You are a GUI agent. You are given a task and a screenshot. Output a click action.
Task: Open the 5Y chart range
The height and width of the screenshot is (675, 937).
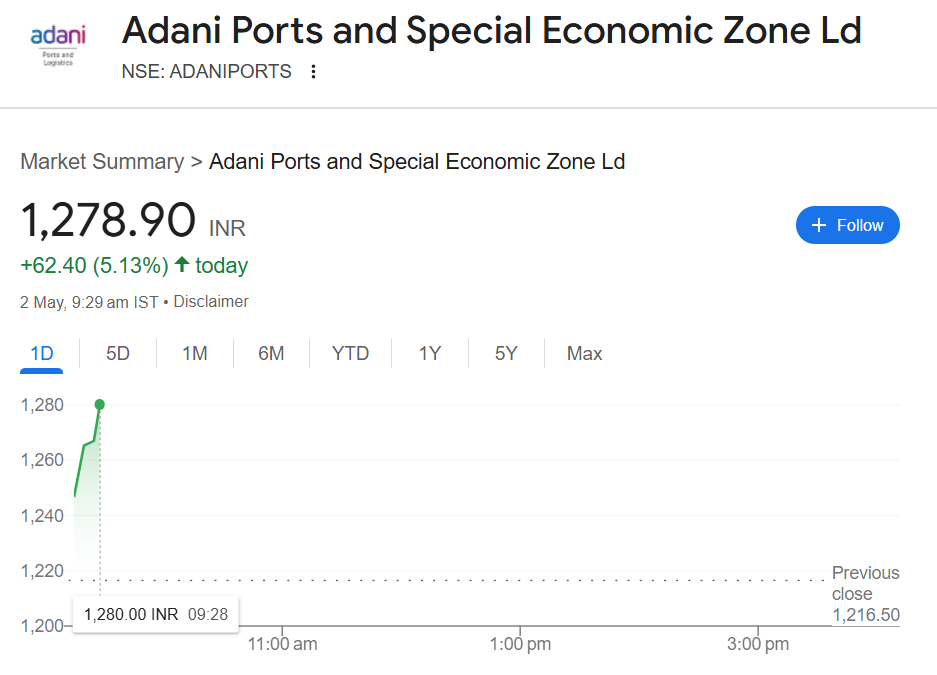pyautogui.click(x=506, y=354)
